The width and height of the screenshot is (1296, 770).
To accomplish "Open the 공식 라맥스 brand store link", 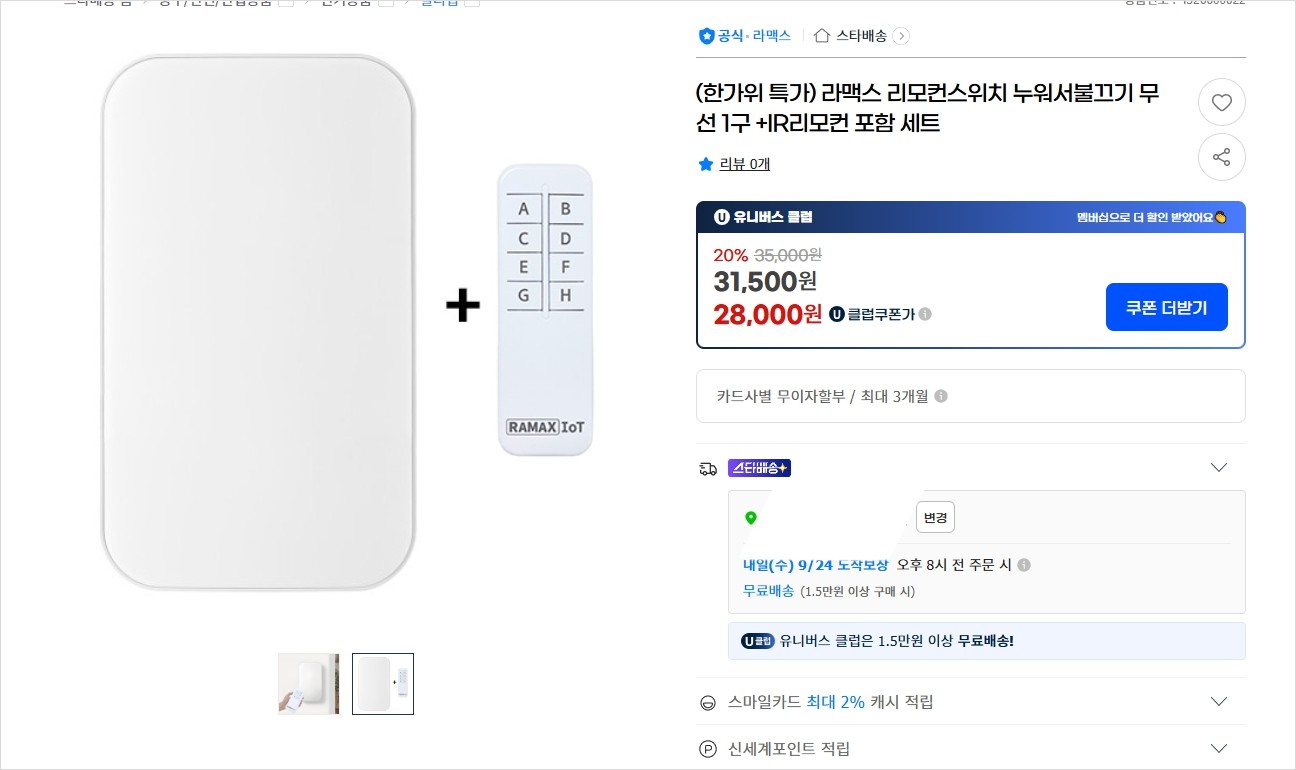I will (x=745, y=36).
